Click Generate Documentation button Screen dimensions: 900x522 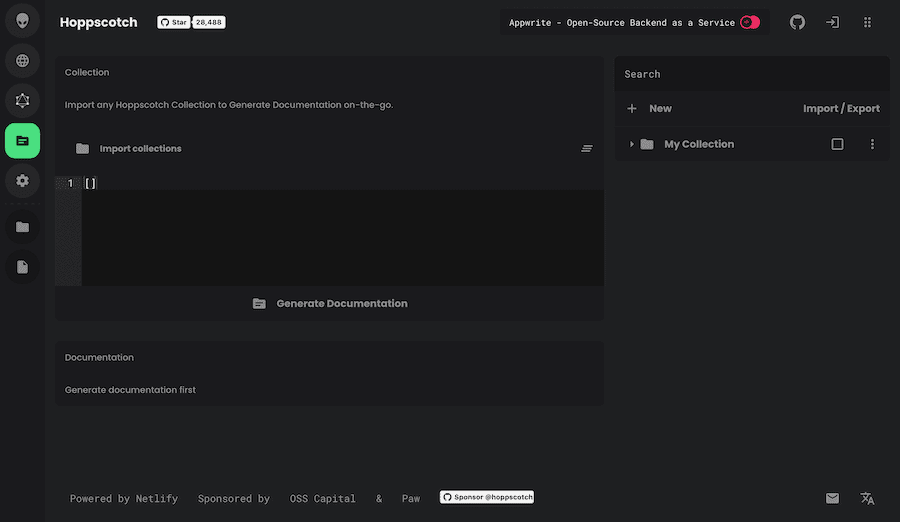330,303
